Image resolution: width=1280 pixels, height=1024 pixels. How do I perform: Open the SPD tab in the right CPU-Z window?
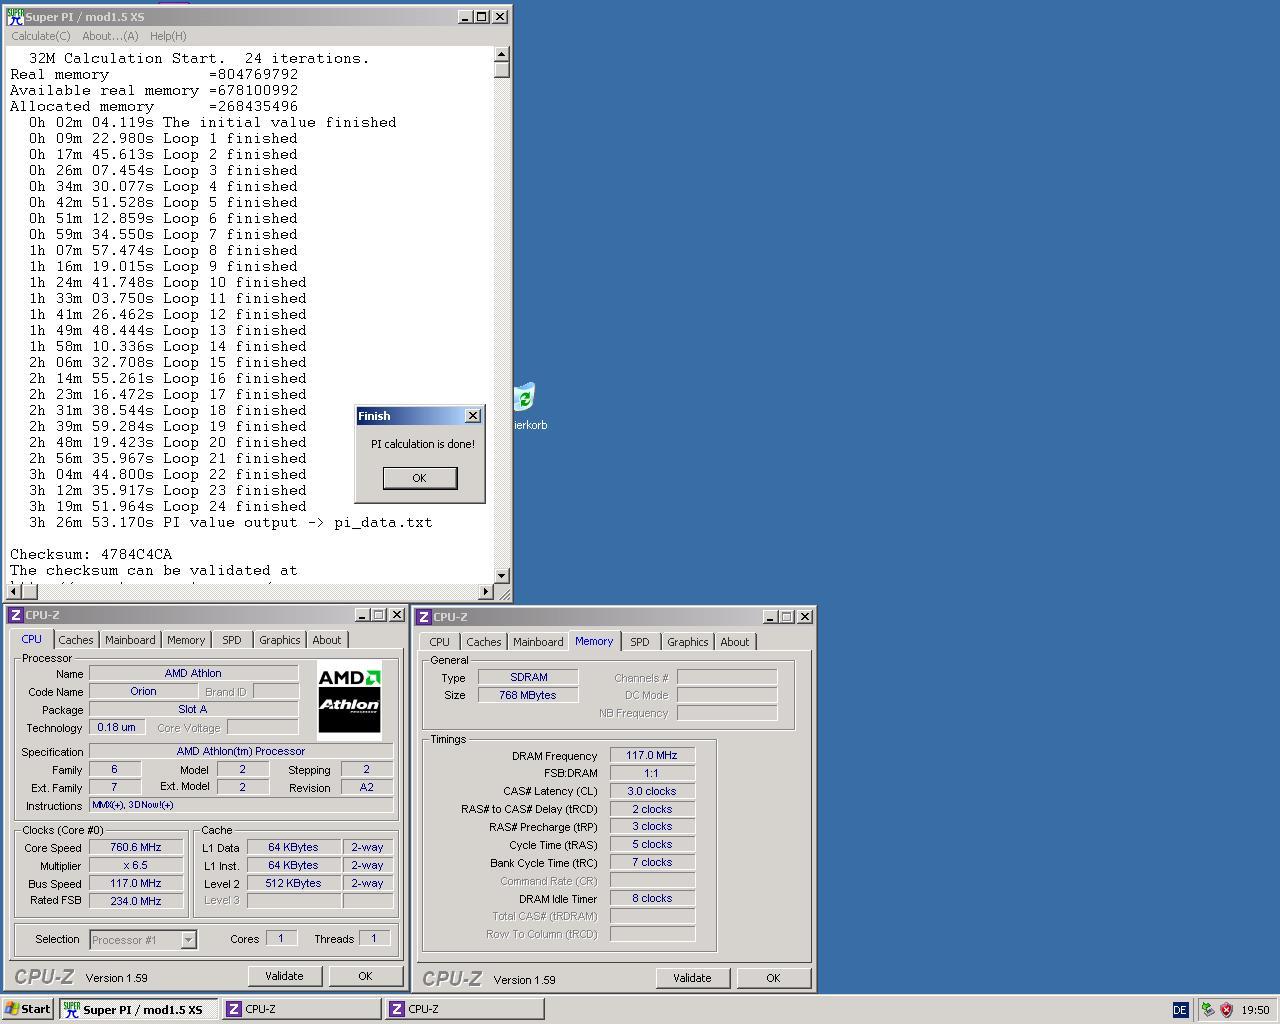coord(640,642)
